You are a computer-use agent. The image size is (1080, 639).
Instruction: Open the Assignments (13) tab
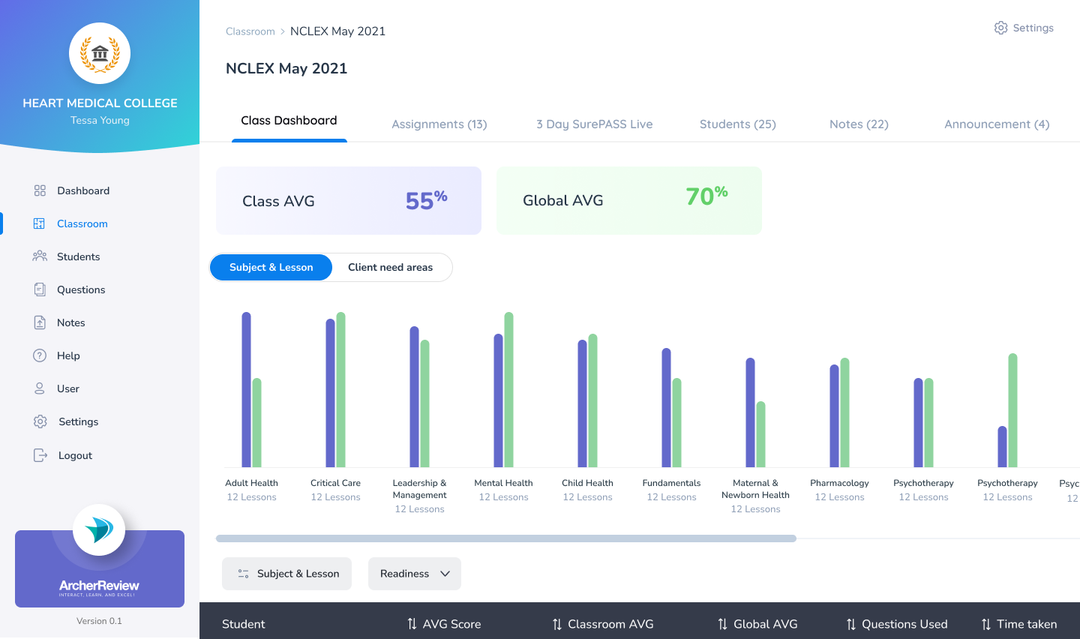pyautogui.click(x=439, y=125)
